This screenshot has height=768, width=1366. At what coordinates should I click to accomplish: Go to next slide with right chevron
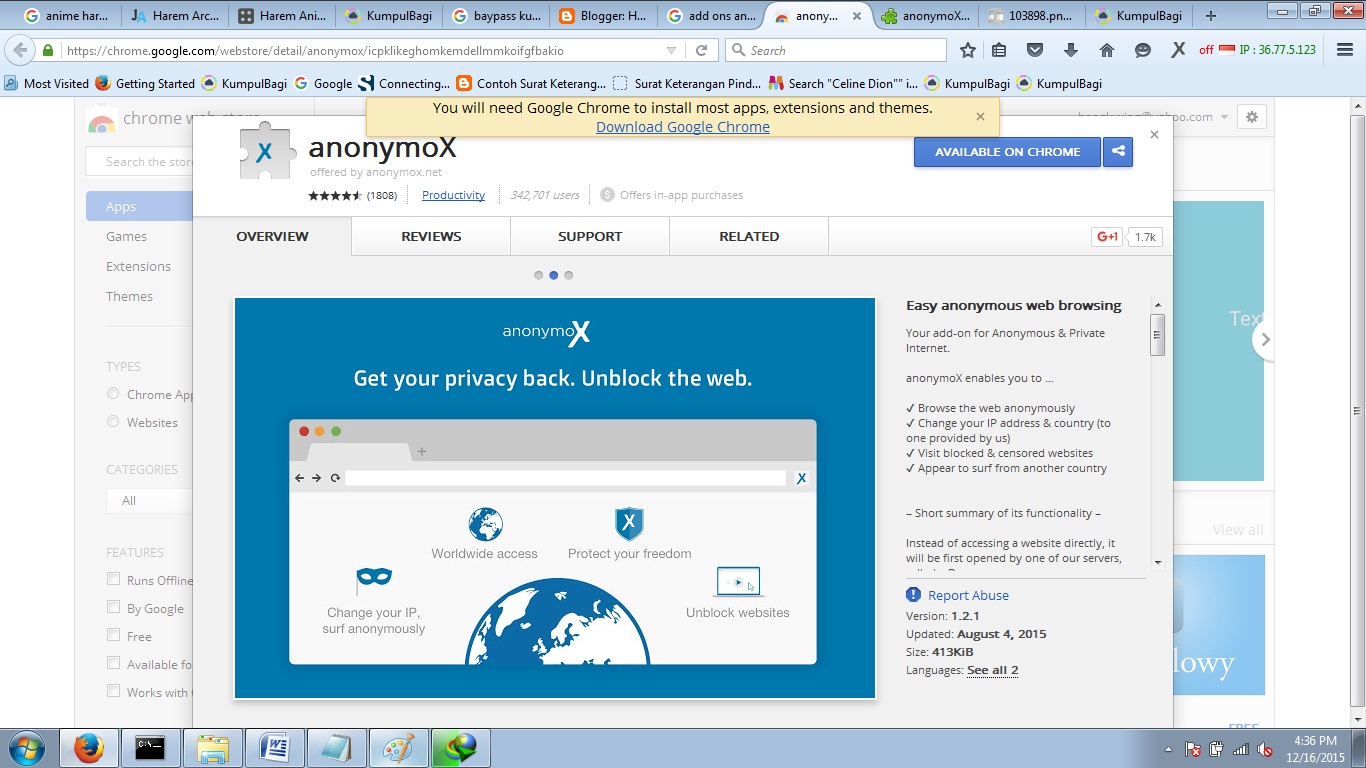click(1265, 340)
